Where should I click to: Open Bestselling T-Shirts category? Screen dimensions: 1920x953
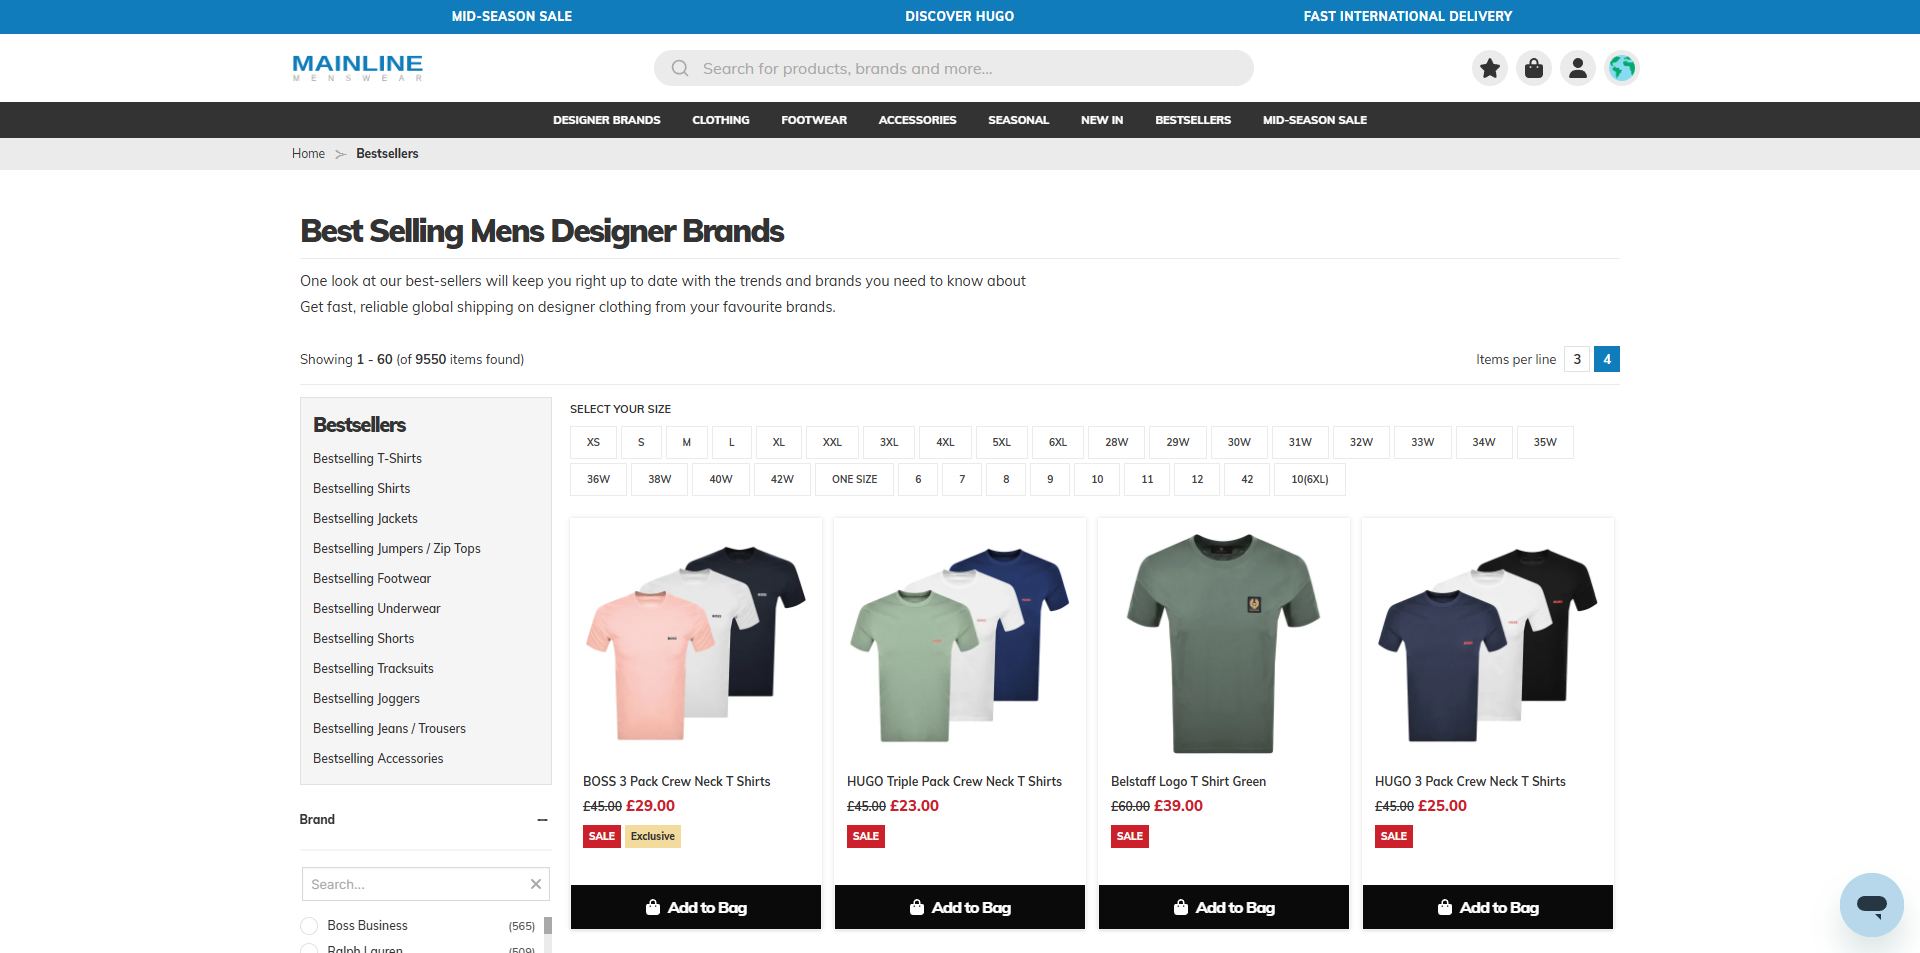367,459
